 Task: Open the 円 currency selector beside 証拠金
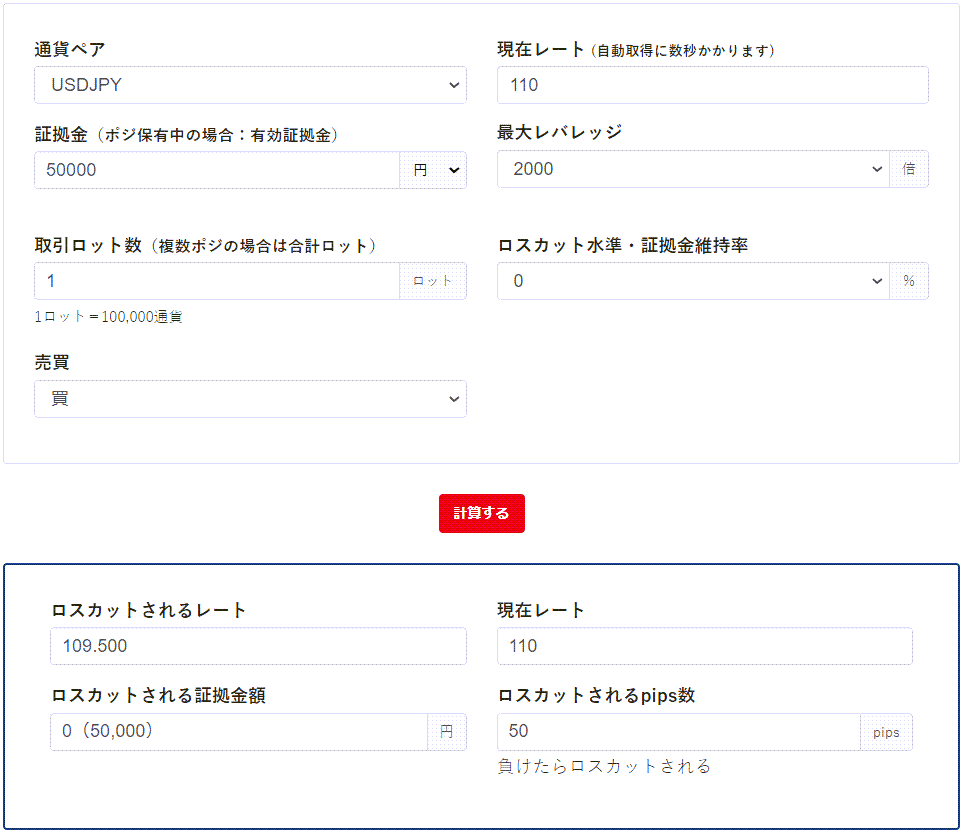coord(433,170)
